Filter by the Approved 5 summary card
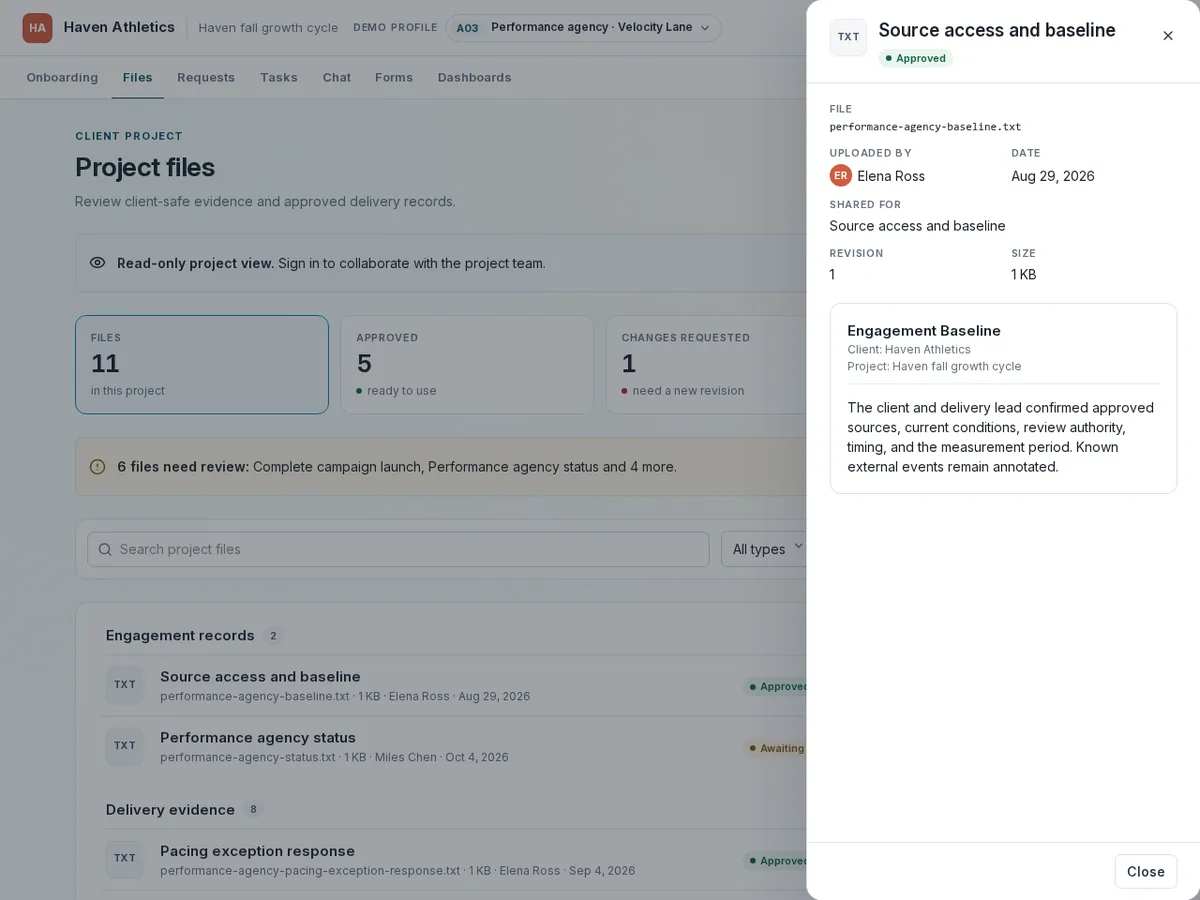1200x900 pixels. coord(467,365)
